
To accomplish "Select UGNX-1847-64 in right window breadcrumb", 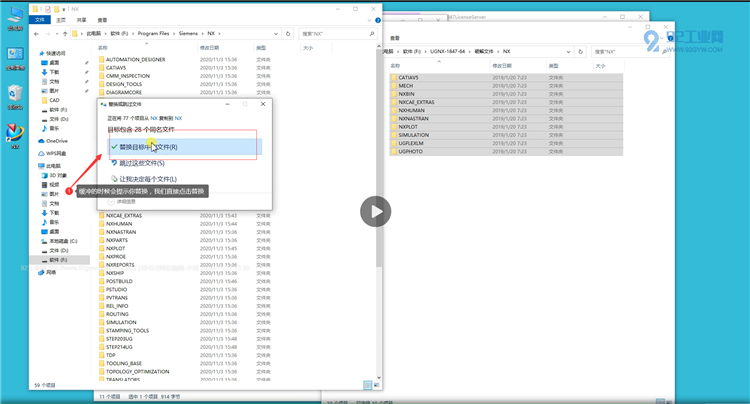I will click(x=447, y=51).
